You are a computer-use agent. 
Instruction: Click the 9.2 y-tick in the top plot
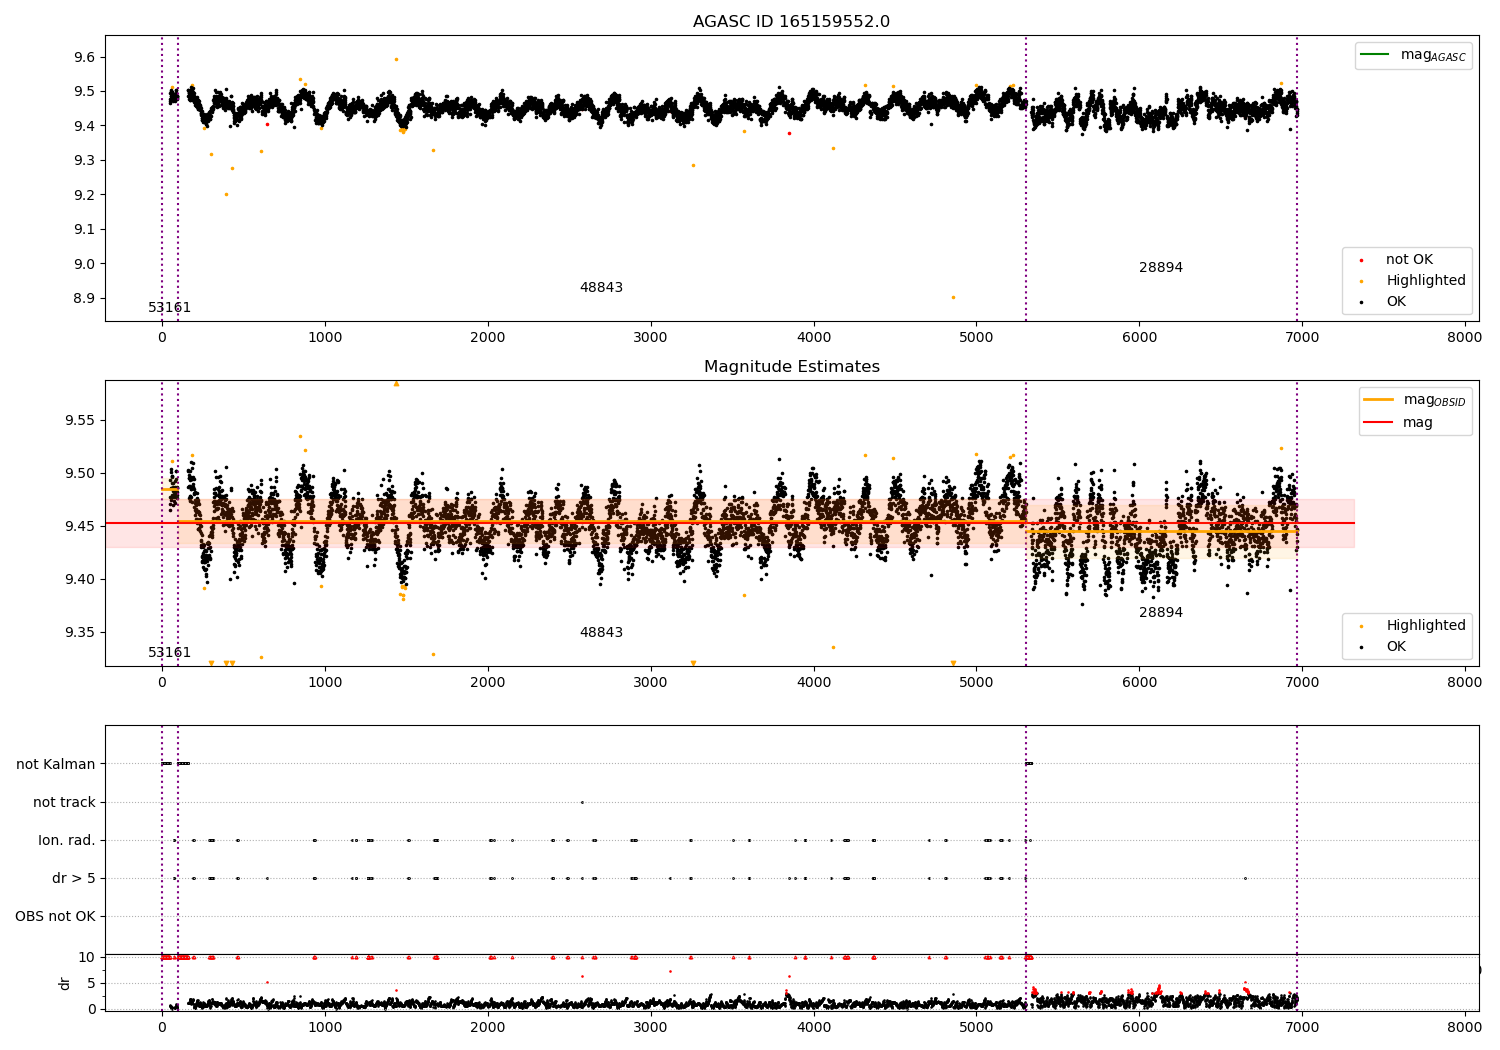point(83,195)
